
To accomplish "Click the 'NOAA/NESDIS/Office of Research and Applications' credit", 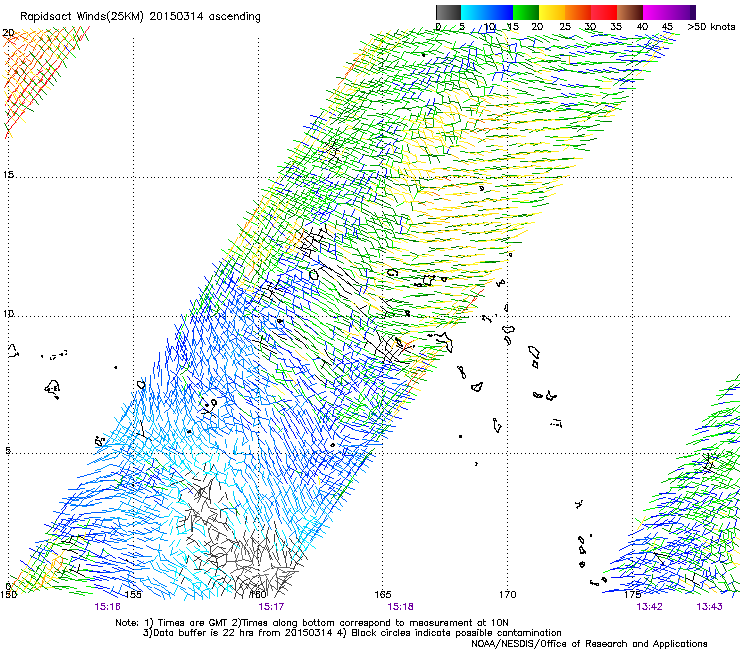I will pos(589,644).
